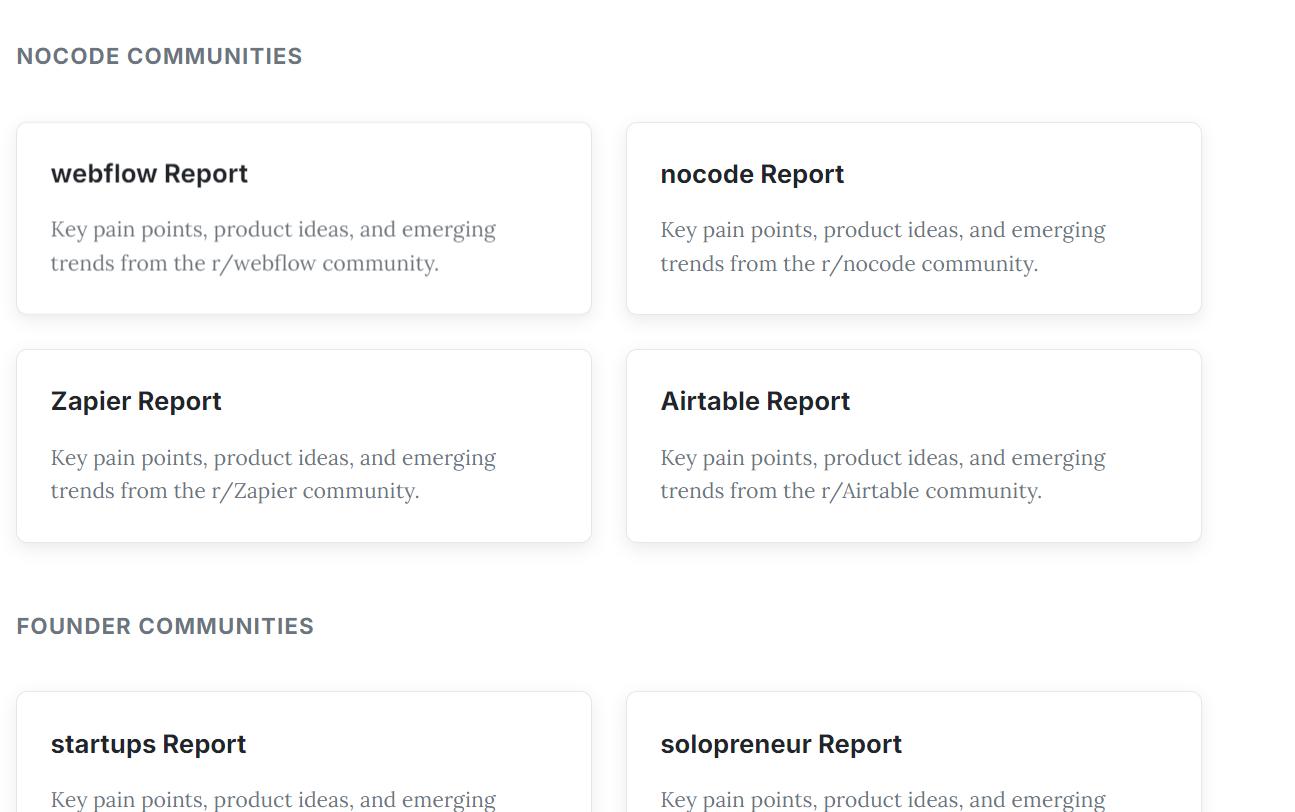Click the "startups Report" title text
1295x812 pixels.
[148, 744]
